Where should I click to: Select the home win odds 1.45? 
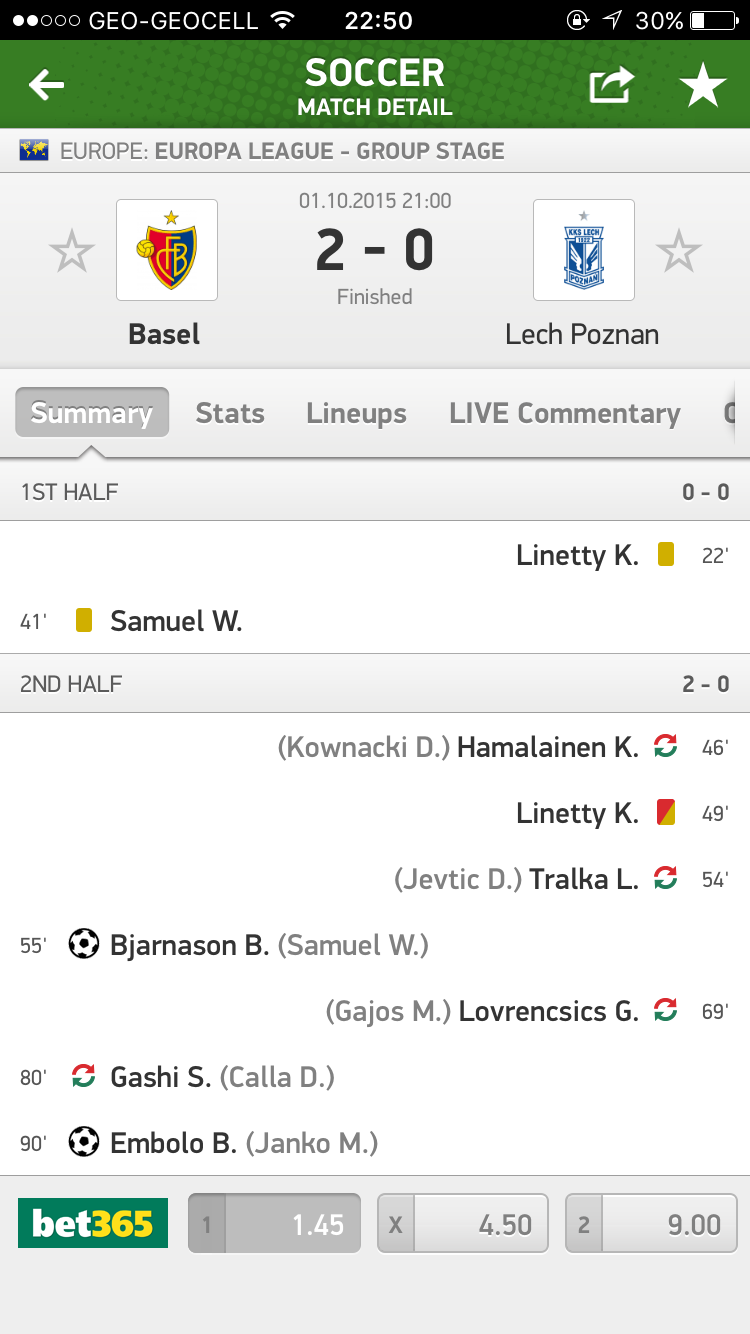click(x=275, y=1224)
